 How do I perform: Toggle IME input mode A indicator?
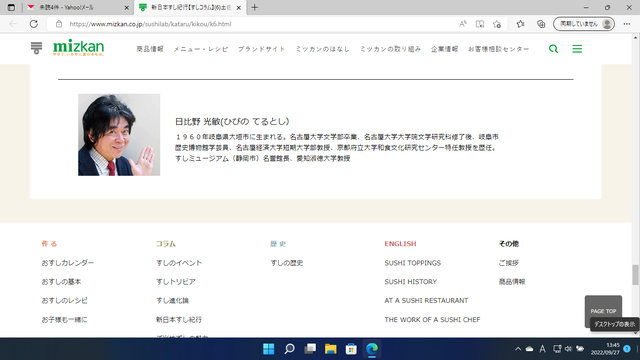[542, 349]
